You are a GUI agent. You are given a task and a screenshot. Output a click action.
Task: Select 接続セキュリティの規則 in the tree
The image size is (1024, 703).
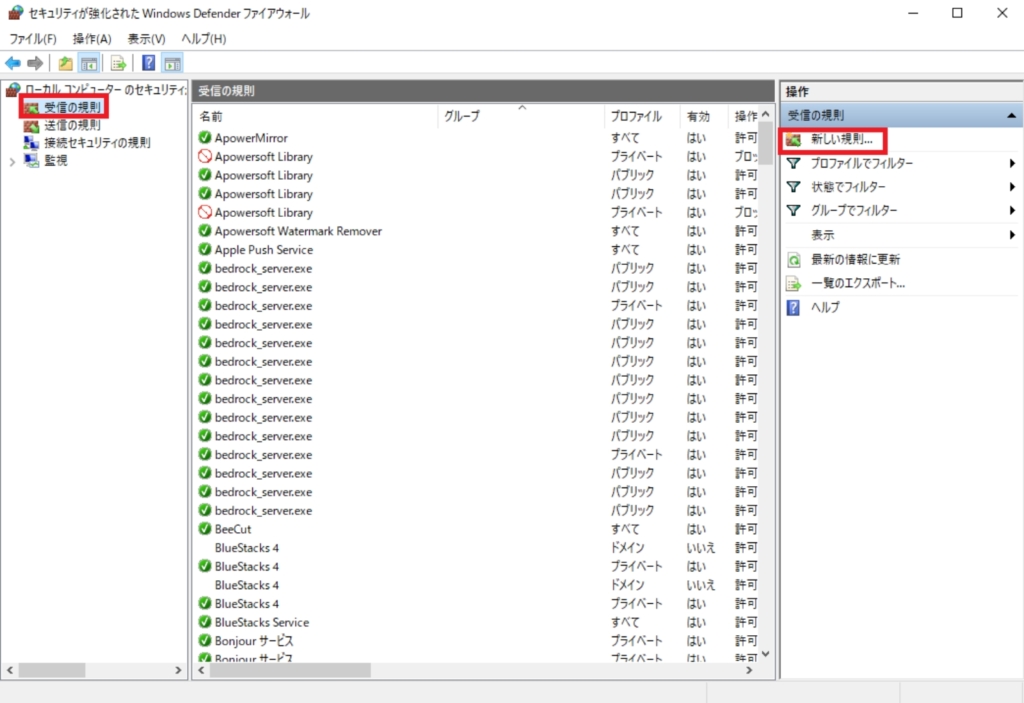pos(97,142)
